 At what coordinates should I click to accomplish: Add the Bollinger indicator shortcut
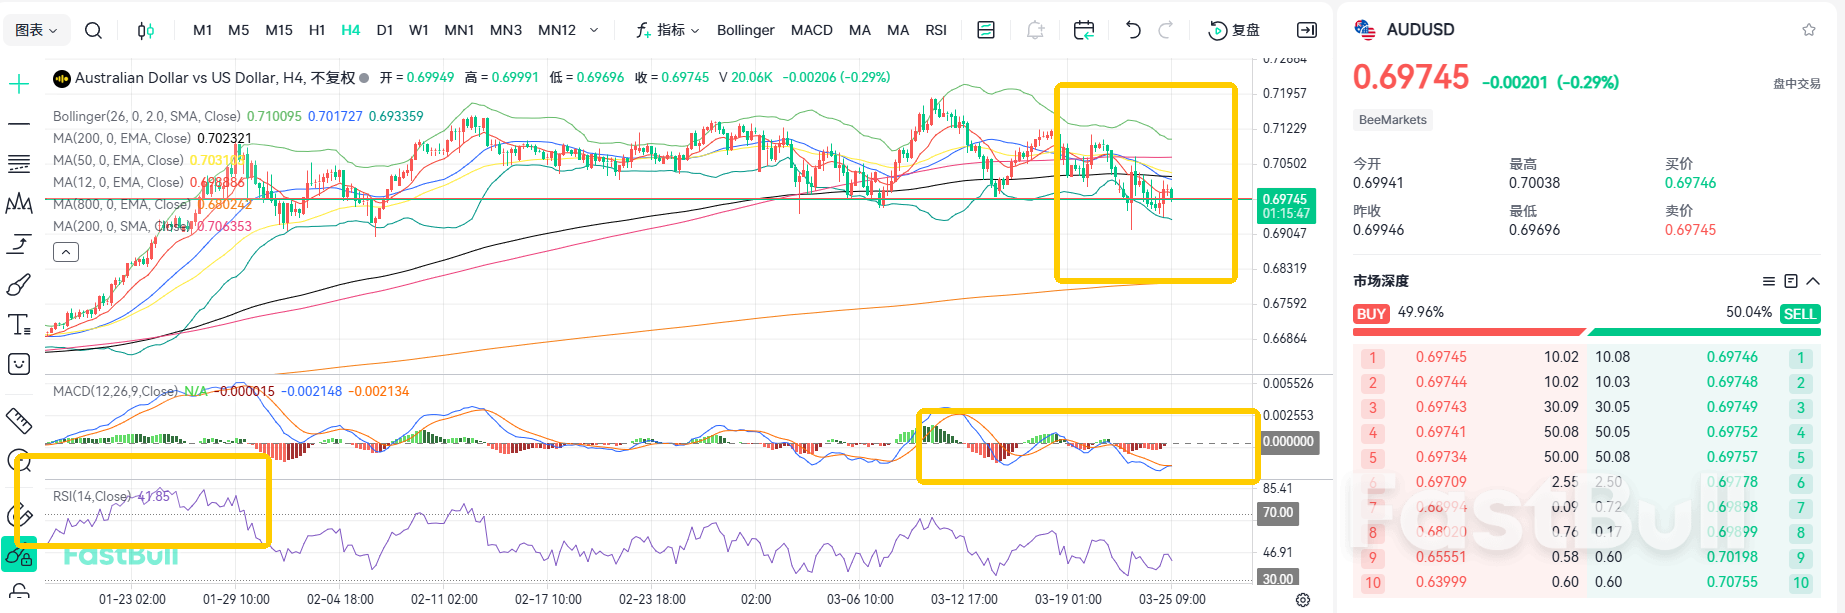(x=746, y=30)
